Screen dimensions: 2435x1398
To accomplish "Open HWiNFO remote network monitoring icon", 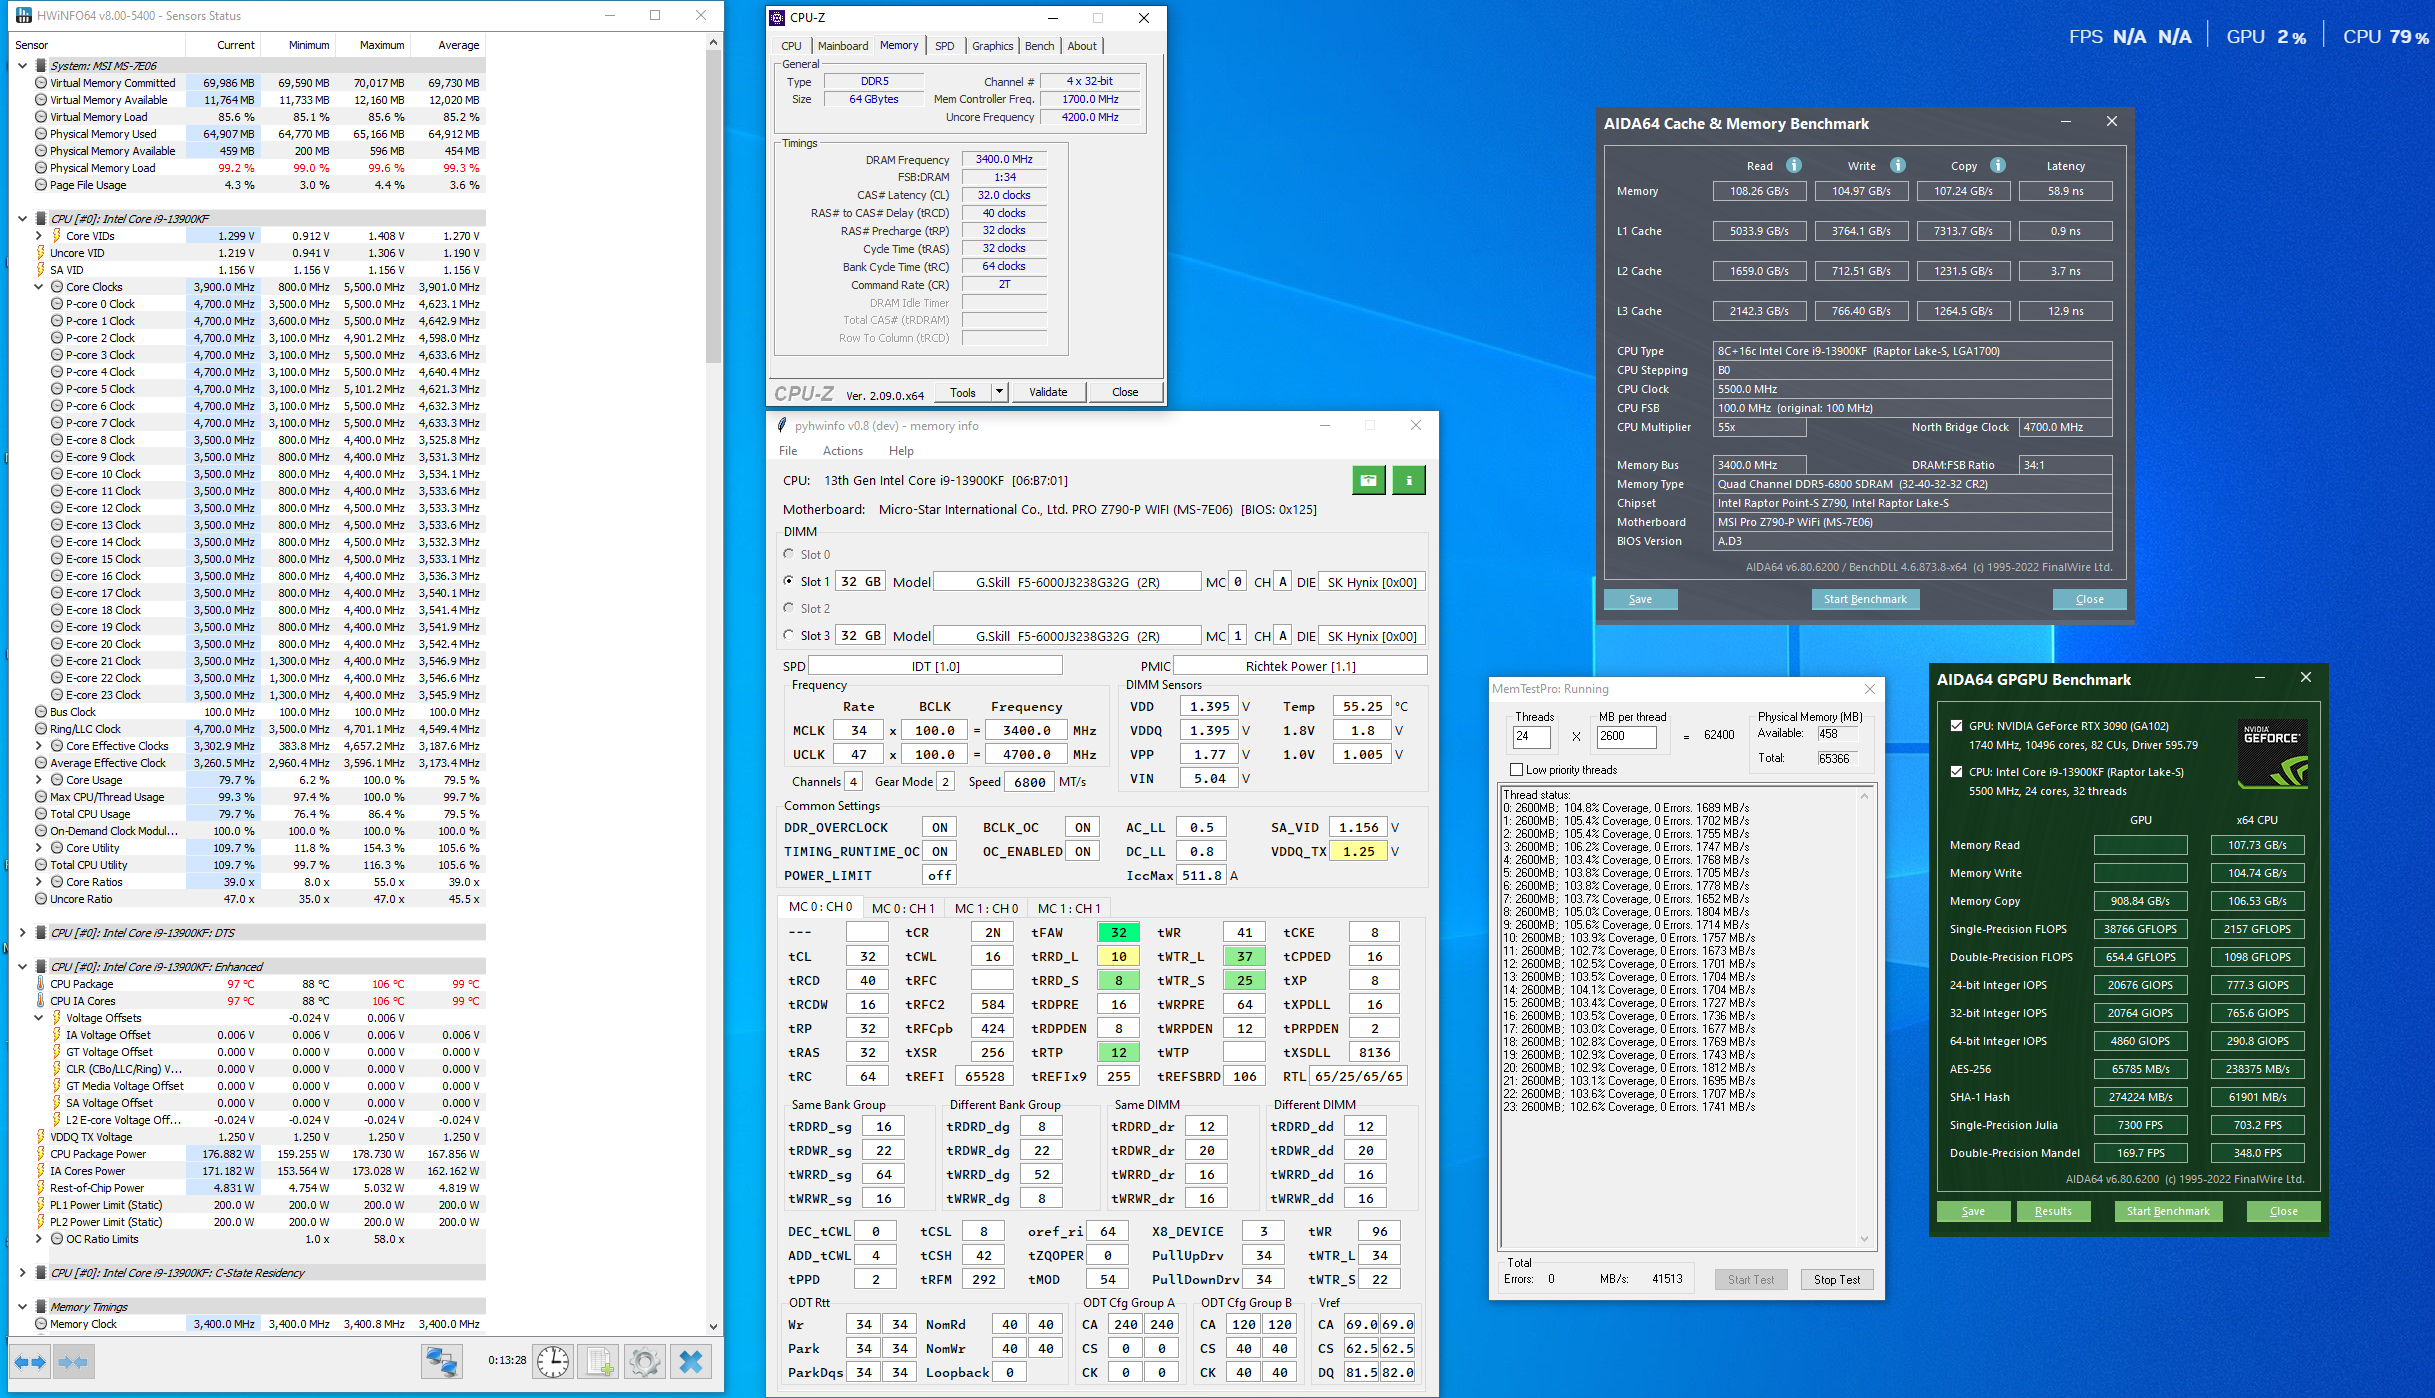I will tap(441, 1362).
